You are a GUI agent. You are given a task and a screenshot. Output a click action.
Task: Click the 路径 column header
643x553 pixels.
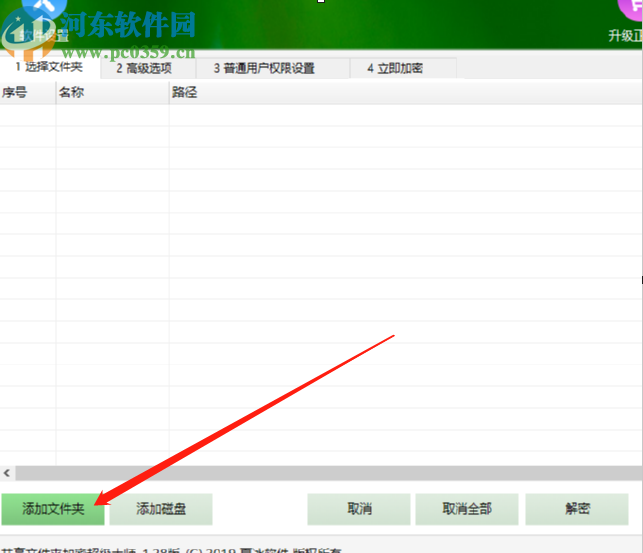406,93
